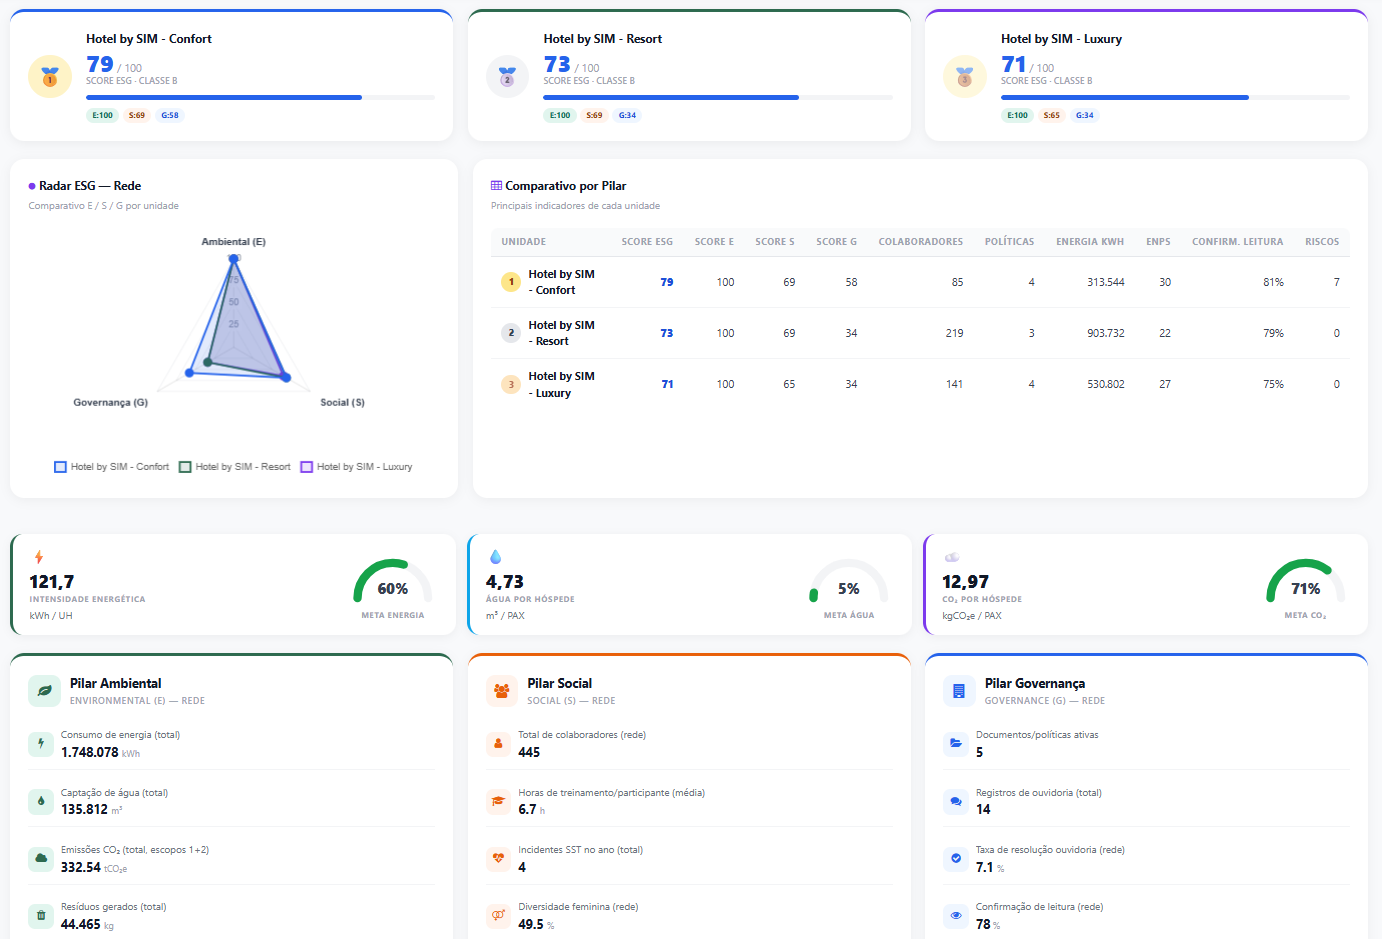The width and height of the screenshot is (1382, 939).
Task: Click the table icon beside Comparativo por Pilar
Action: 496,186
